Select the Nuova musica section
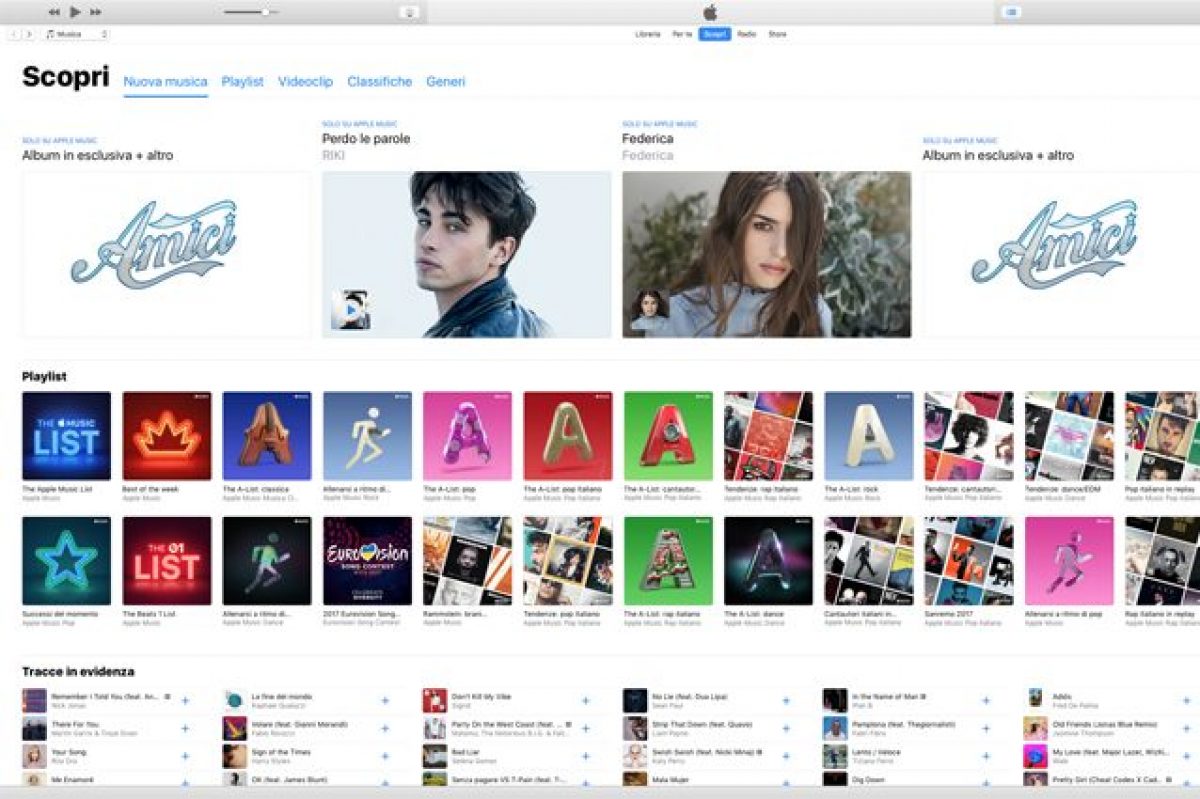 point(166,82)
